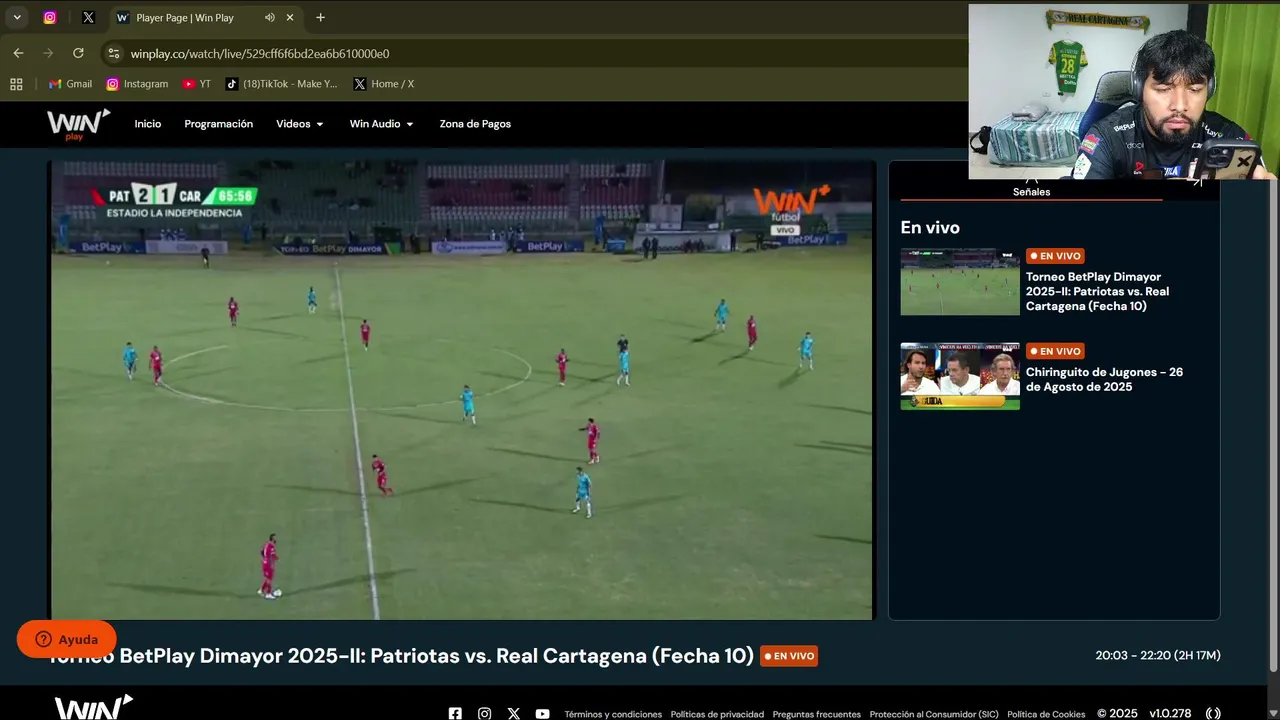Select the Player Page | Win Play tab
This screenshot has width=1280, height=720.
184,17
